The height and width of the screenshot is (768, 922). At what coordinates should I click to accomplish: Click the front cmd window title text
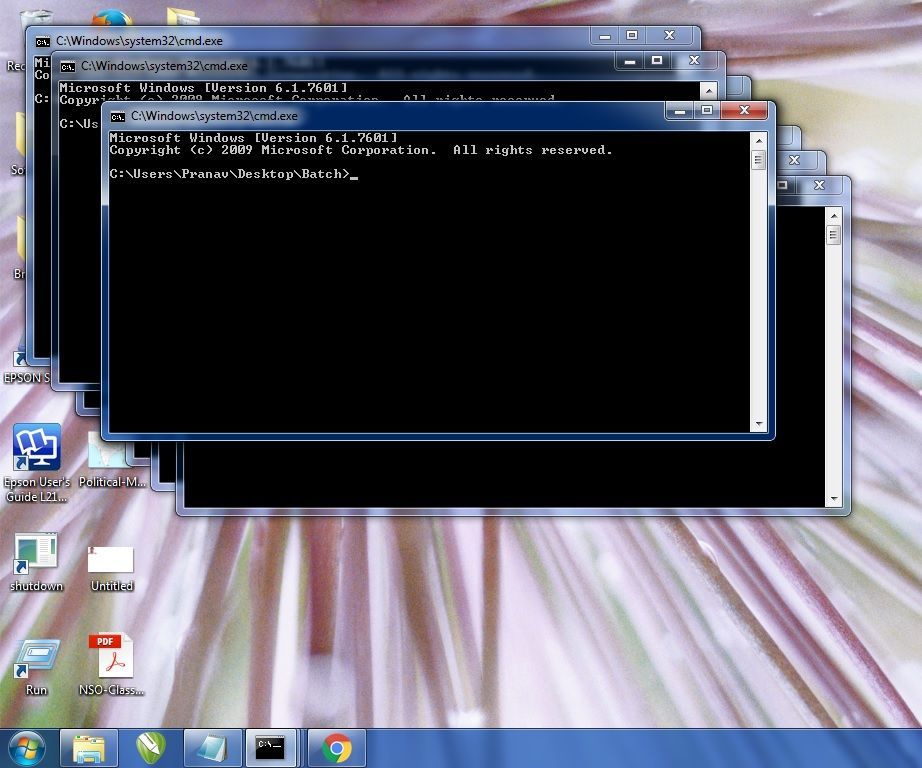click(214, 116)
